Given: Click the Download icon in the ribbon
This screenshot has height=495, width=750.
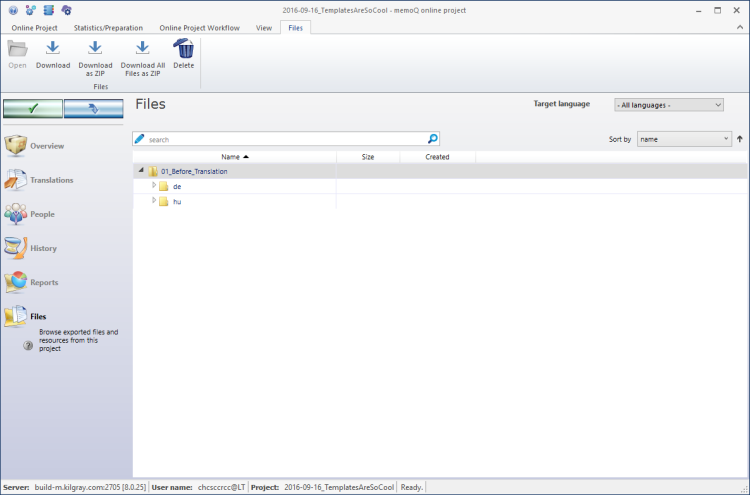Looking at the screenshot, I should (x=53, y=48).
